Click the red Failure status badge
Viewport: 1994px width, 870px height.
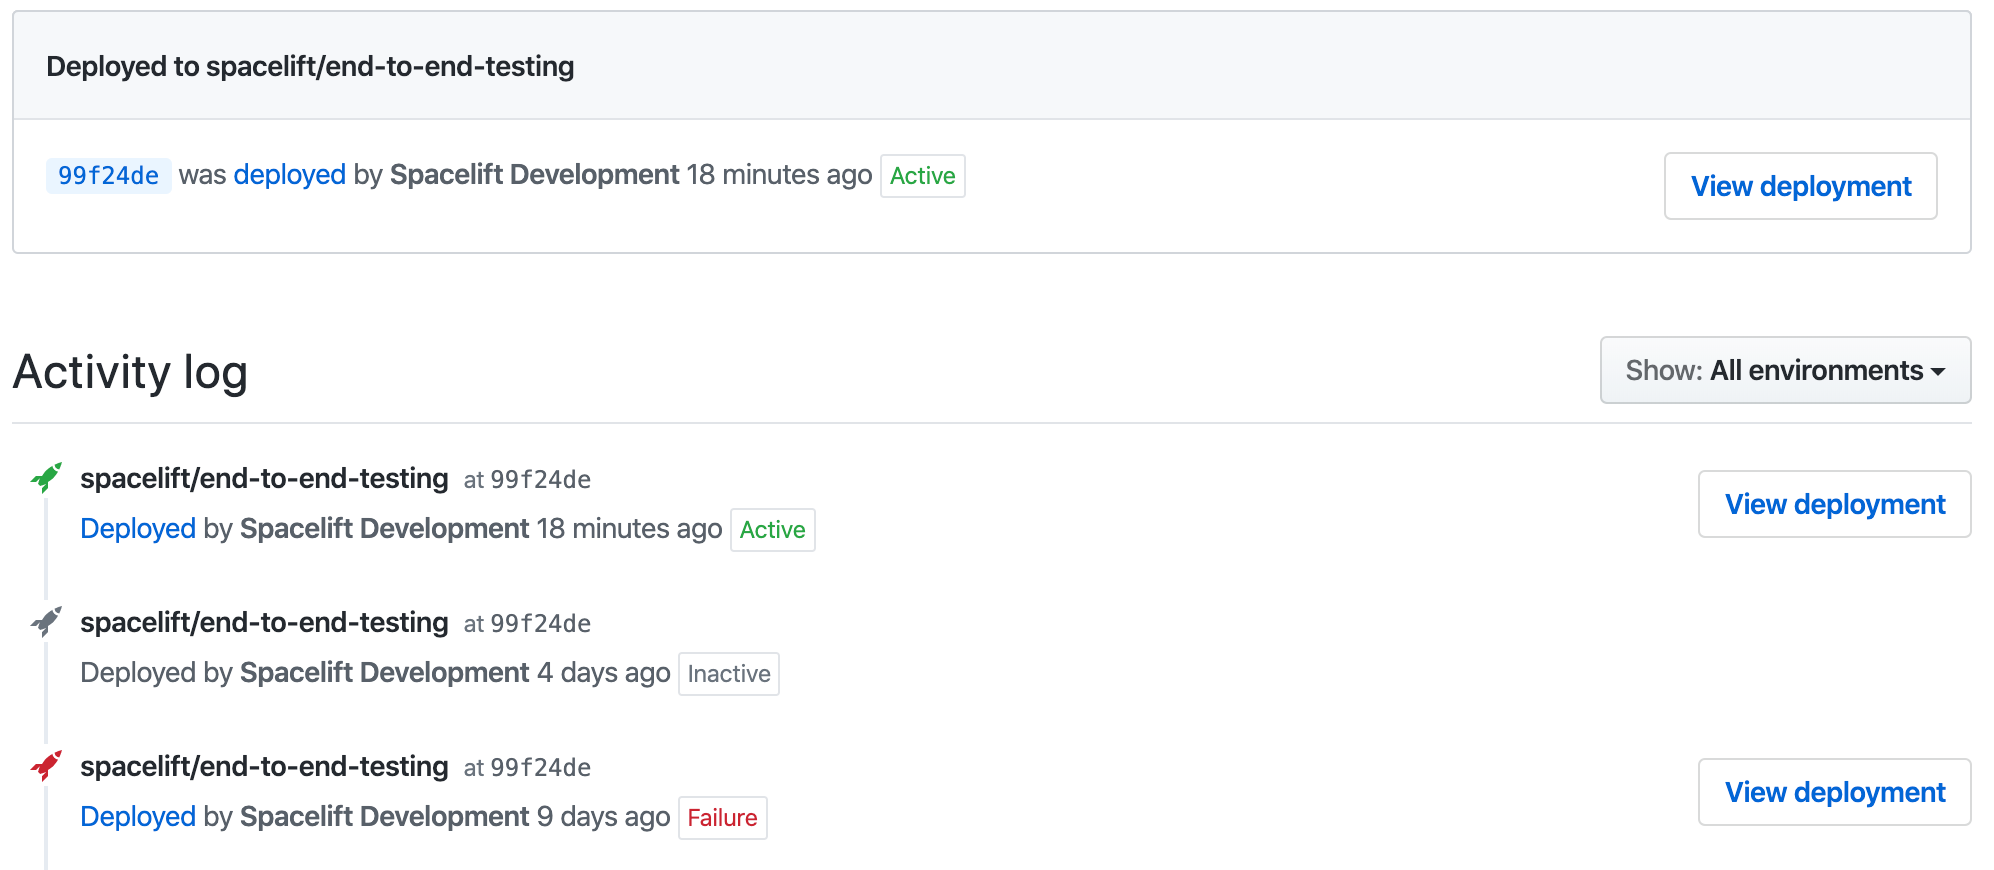pyautogui.click(x=722, y=818)
